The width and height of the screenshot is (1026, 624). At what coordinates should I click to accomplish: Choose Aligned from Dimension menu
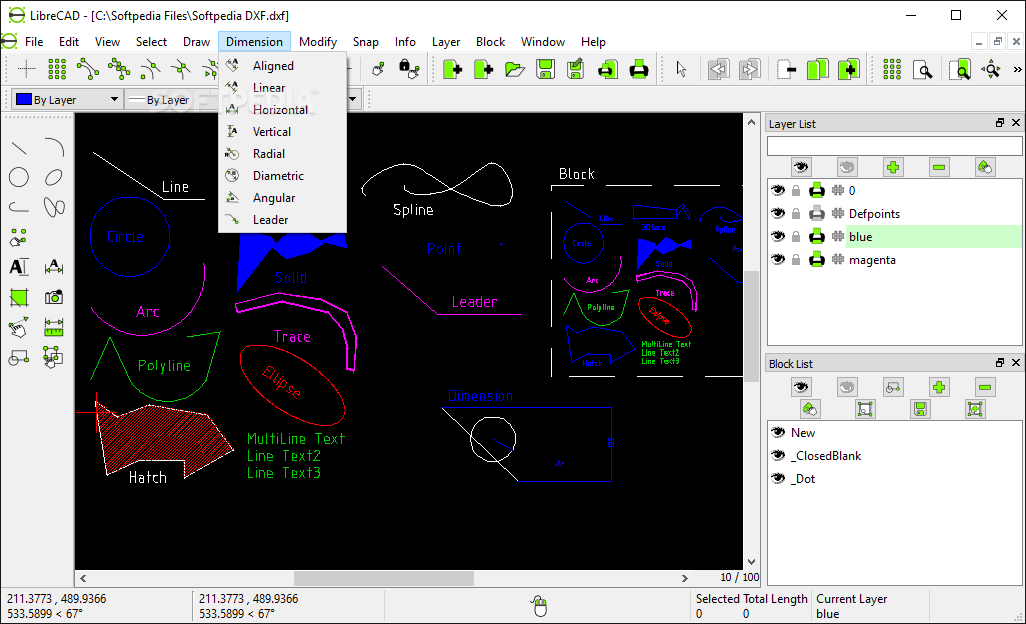click(282, 65)
